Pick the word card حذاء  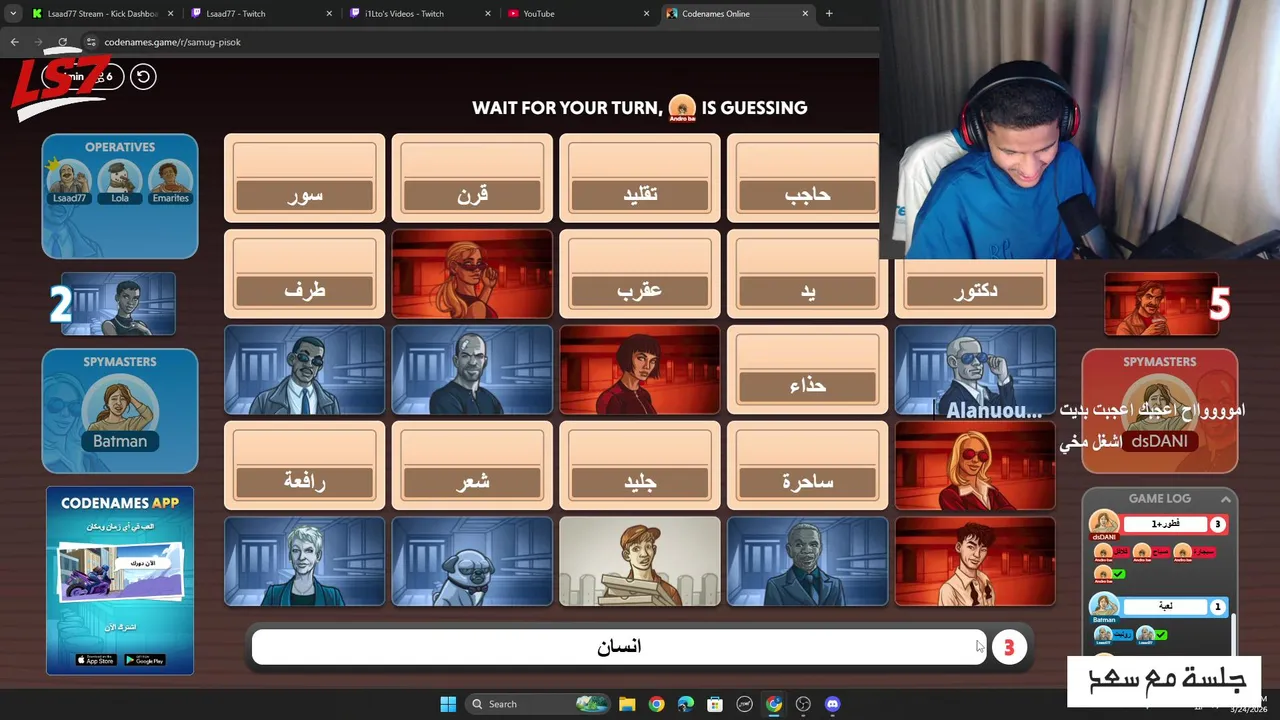[808, 370]
